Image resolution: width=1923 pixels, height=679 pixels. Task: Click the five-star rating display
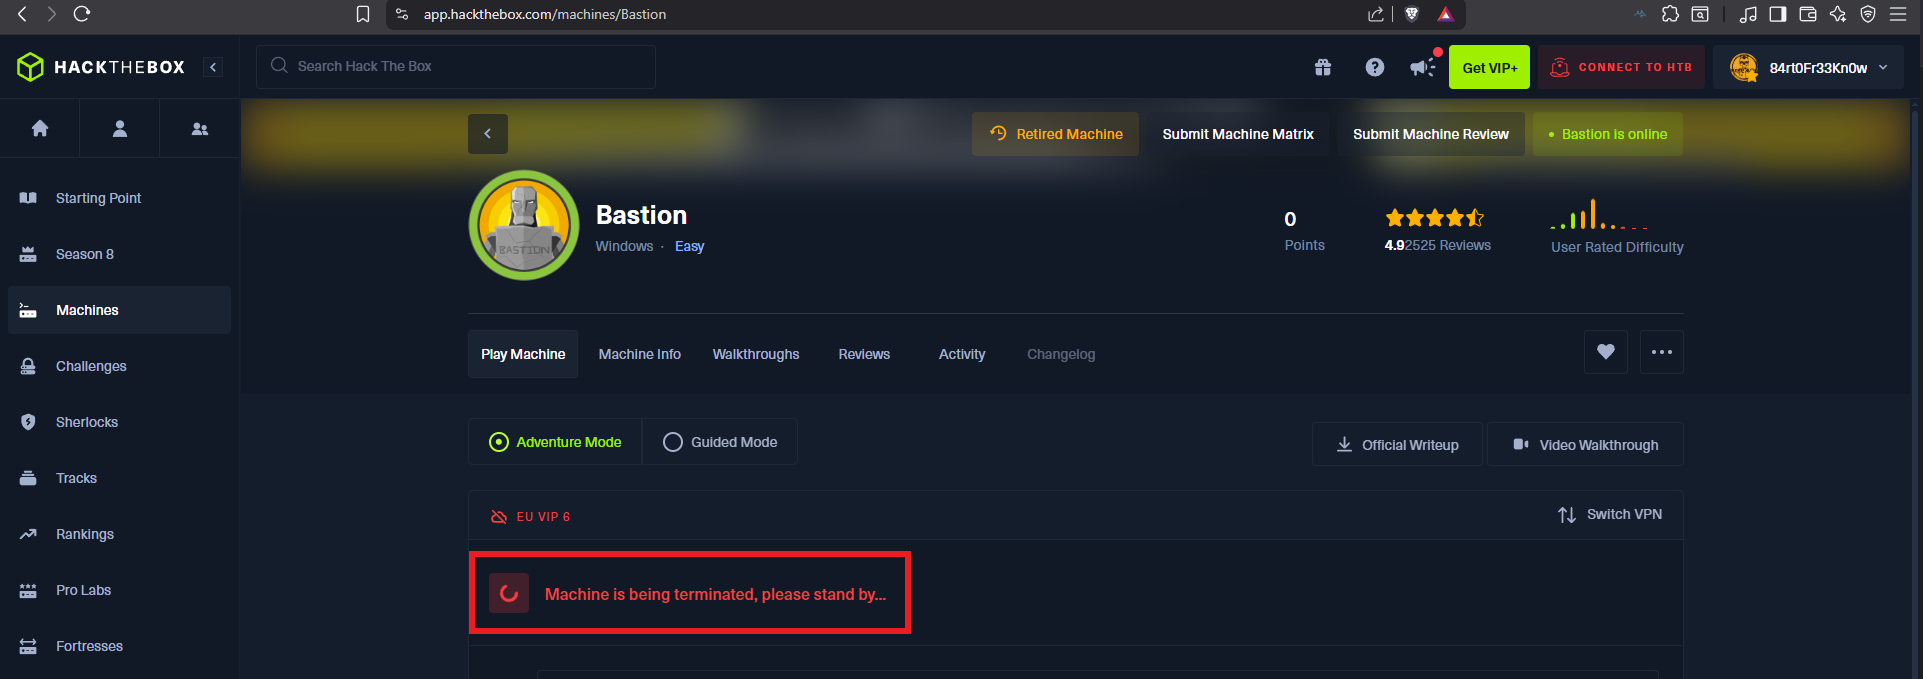(1434, 217)
